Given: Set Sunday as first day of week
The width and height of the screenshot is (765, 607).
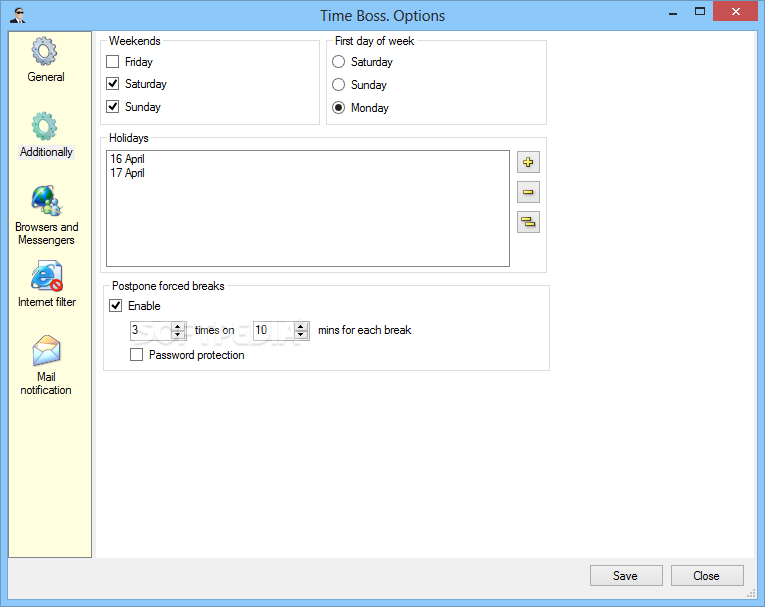Looking at the screenshot, I should [x=338, y=84].
